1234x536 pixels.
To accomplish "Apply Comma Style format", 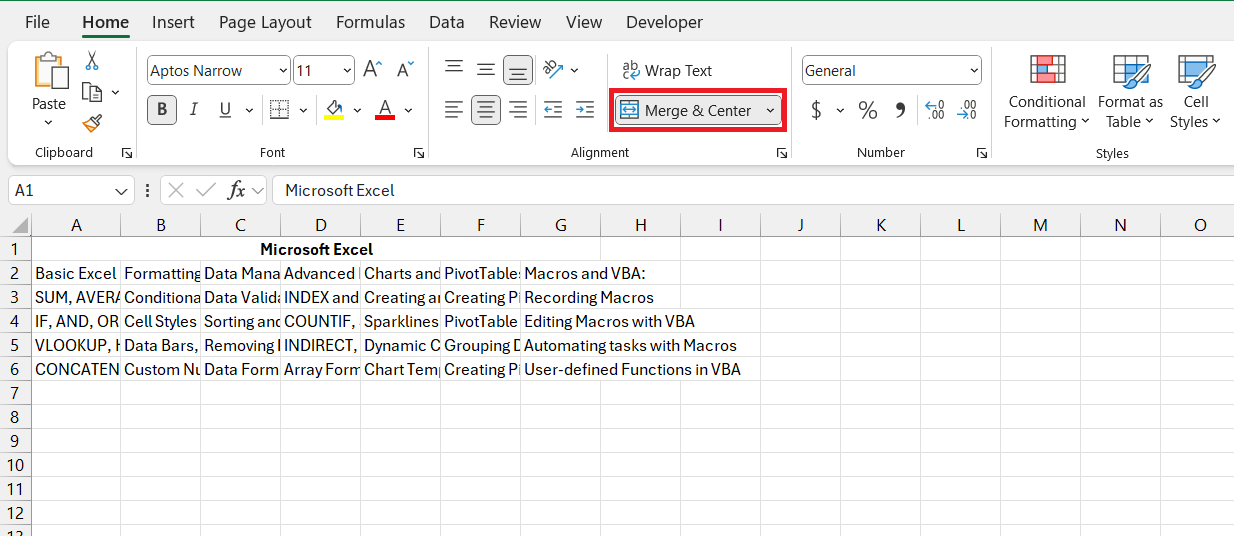I will point(900,110).
